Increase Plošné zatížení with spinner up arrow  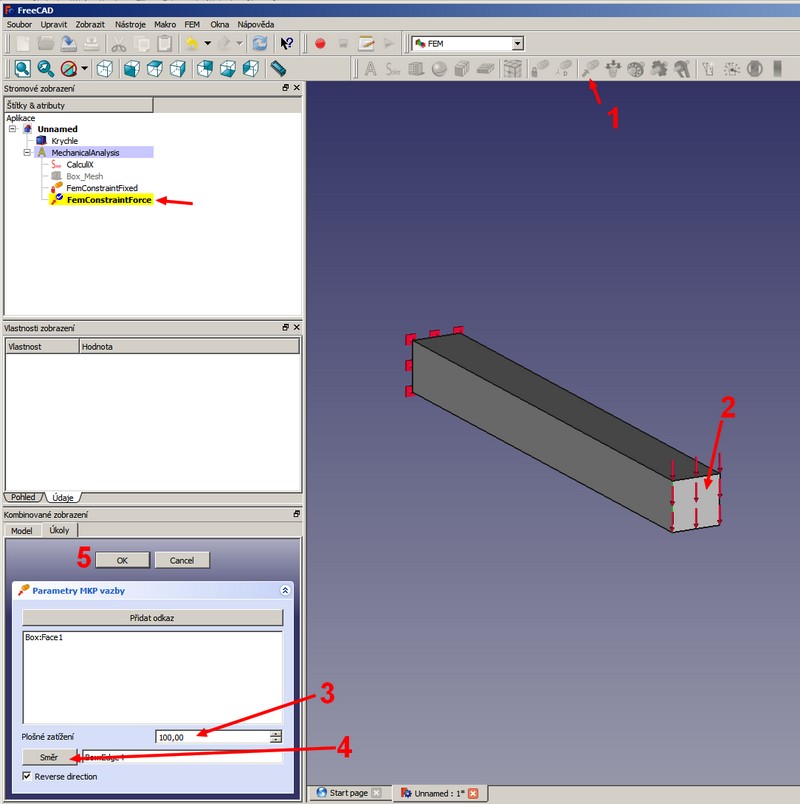[275, 733]
